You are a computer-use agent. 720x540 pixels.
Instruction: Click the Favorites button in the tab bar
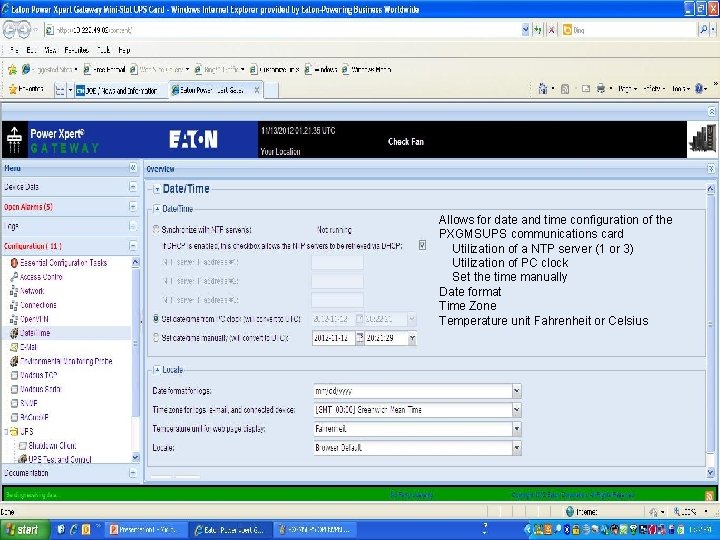pyautogui.click(x=26, y=89)
